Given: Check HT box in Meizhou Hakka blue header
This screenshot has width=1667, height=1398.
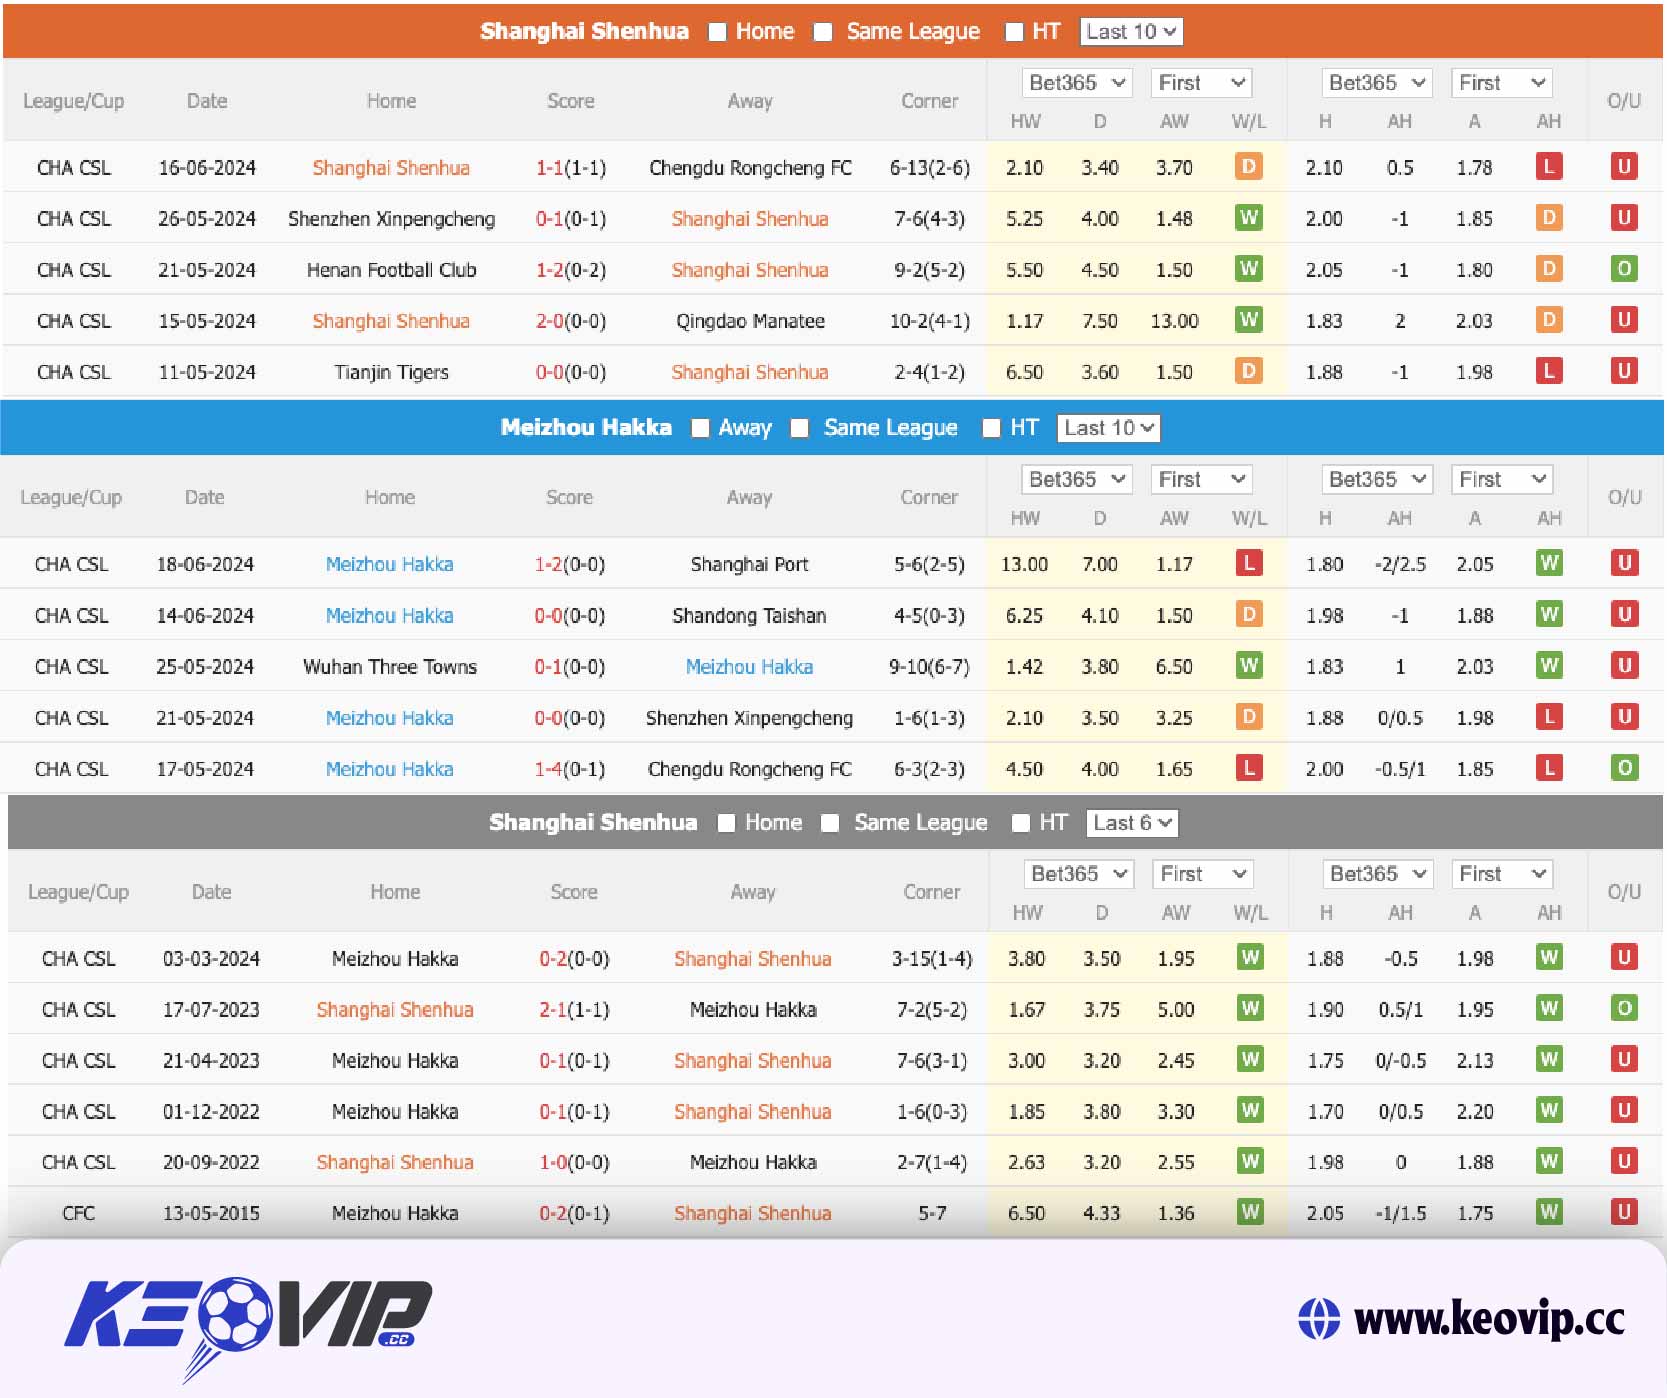Looking at the screenshot, I should click(991, 428).
